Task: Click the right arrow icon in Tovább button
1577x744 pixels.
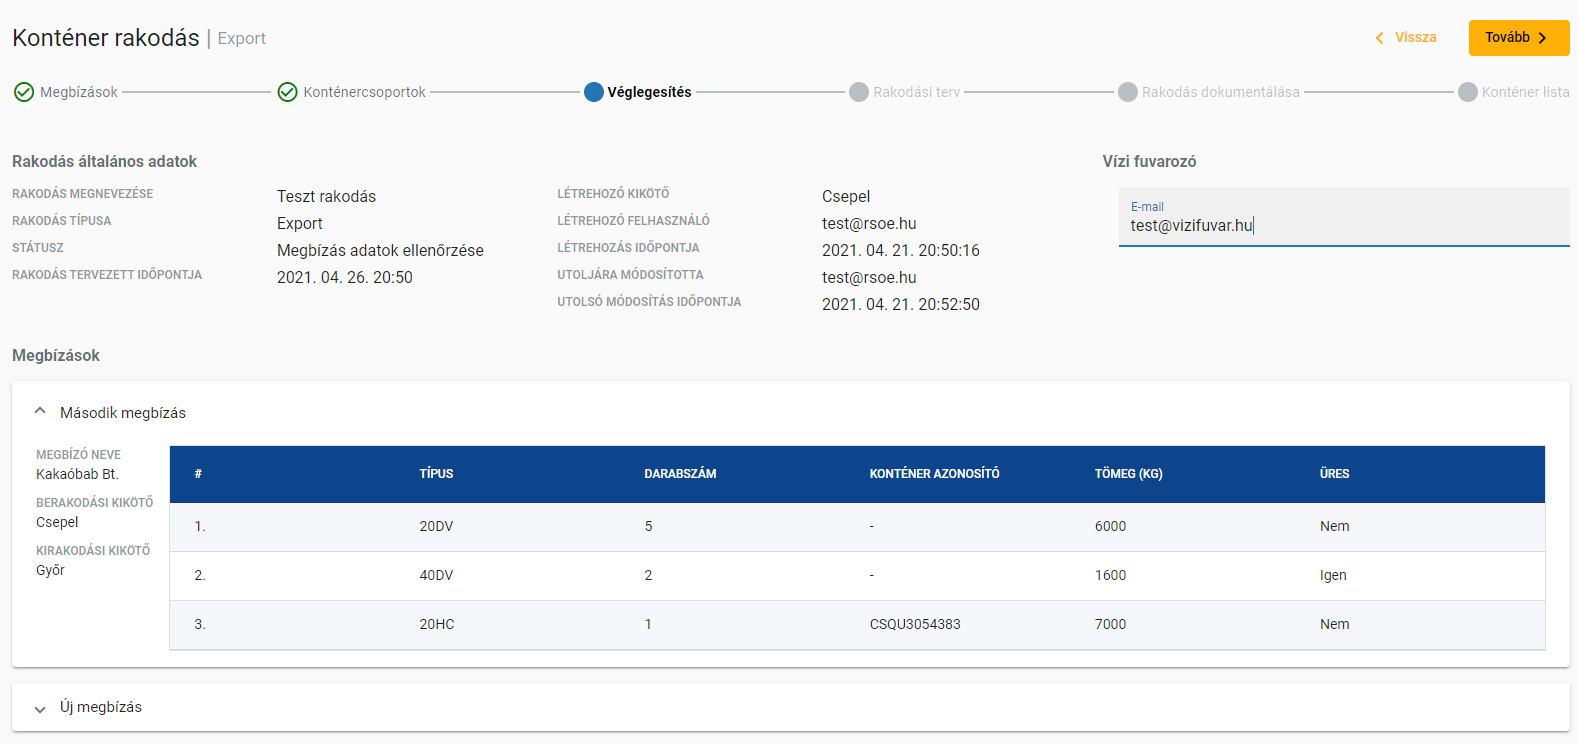Action: pyautogui.click(x=1542, y=38)
